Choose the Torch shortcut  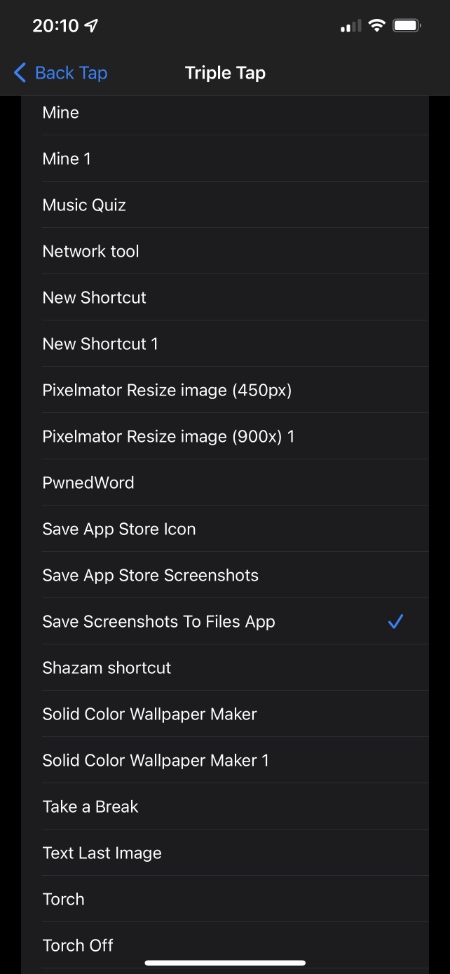(225, 899)
